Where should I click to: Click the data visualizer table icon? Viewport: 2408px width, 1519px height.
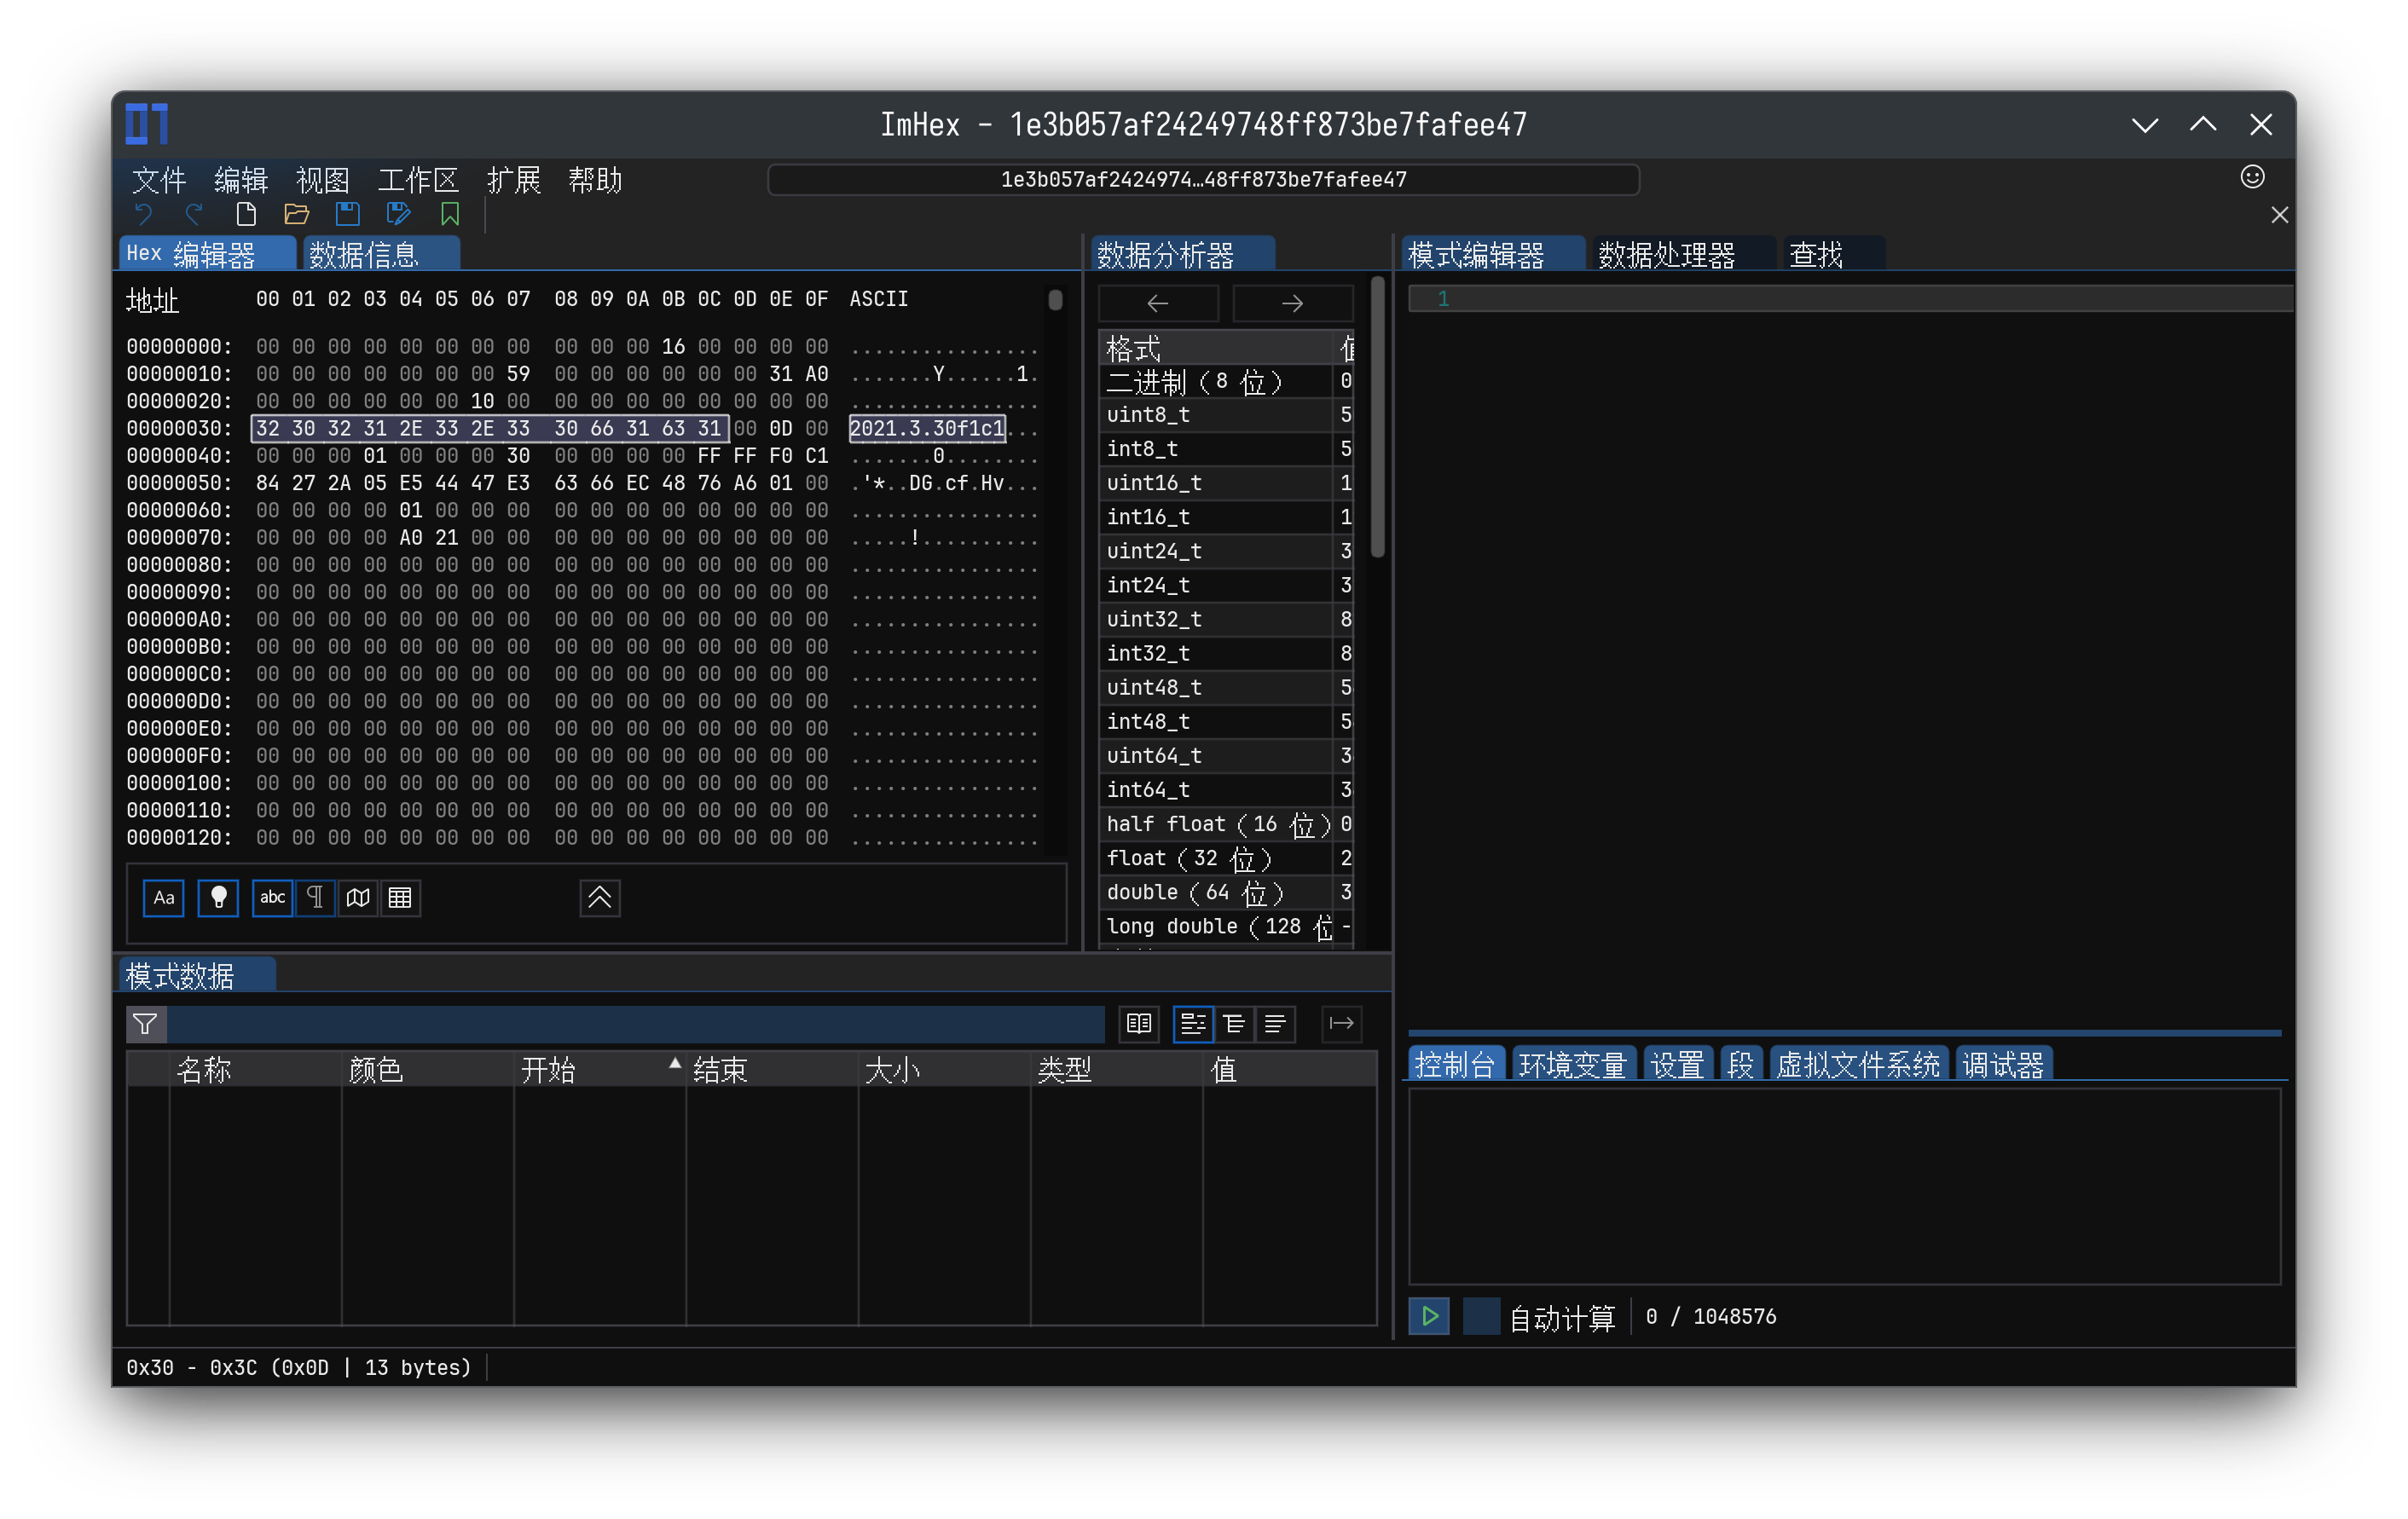click(400, 897)
